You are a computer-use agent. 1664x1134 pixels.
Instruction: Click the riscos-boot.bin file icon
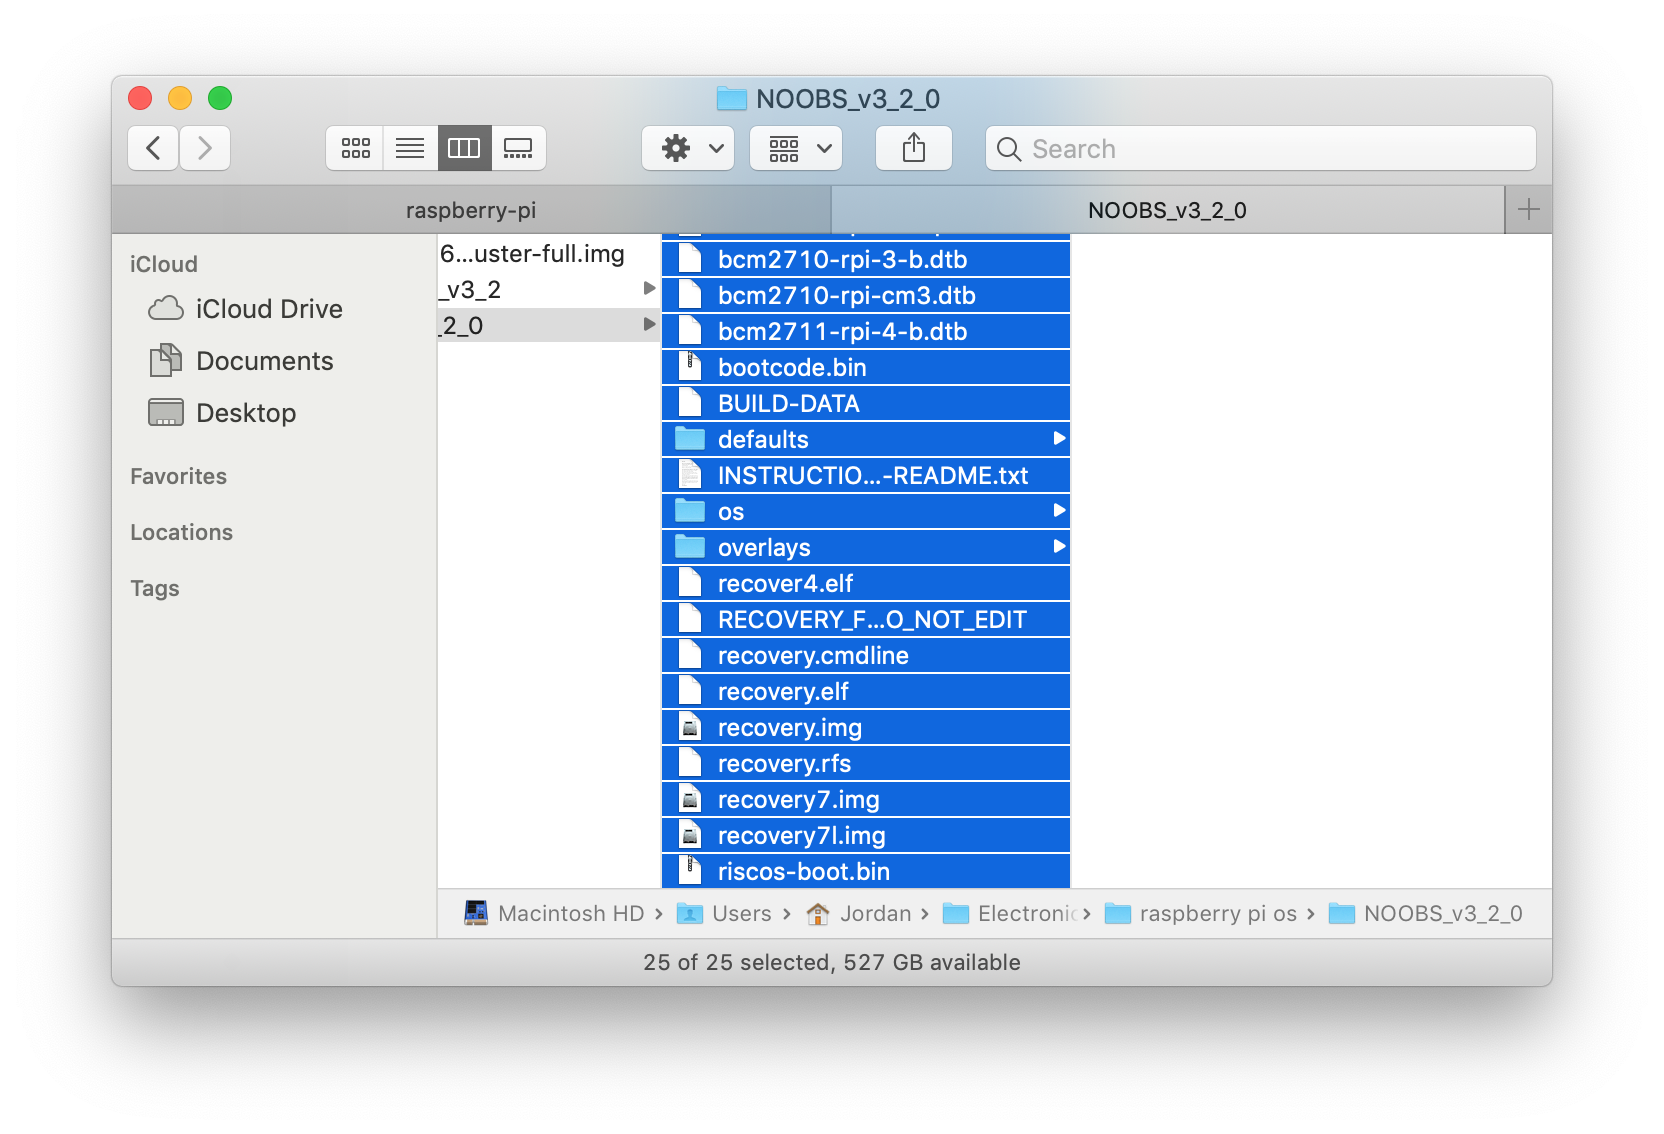click(690, 870)
